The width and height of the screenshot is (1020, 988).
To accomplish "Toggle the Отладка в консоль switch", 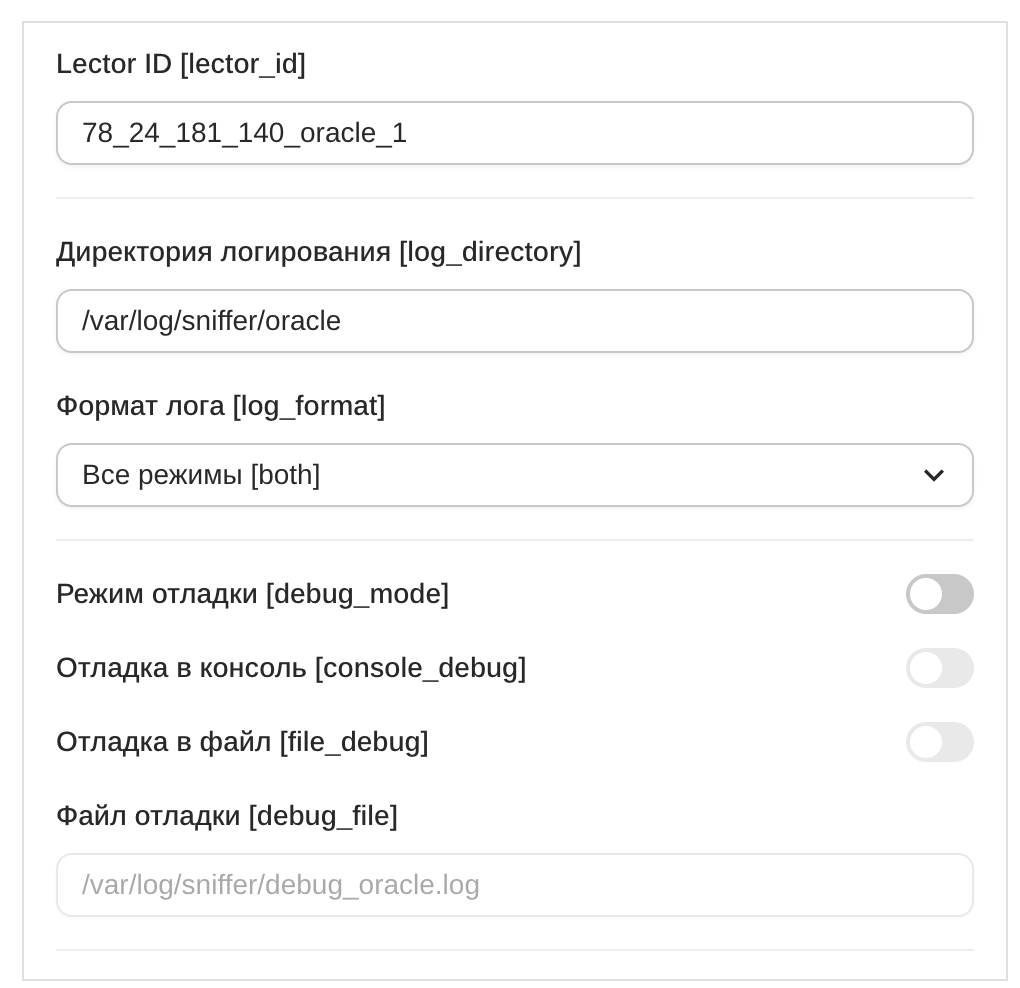I will (x=940, y=668).
